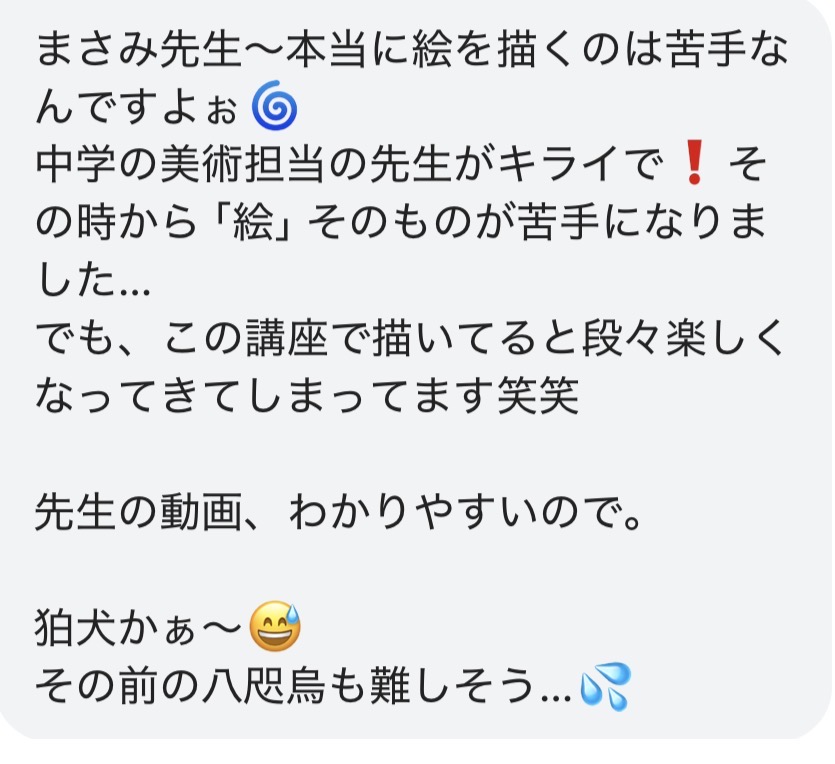Select the name まさみ先生 at message start
835x764 pixels.
[x=140, y=49]
